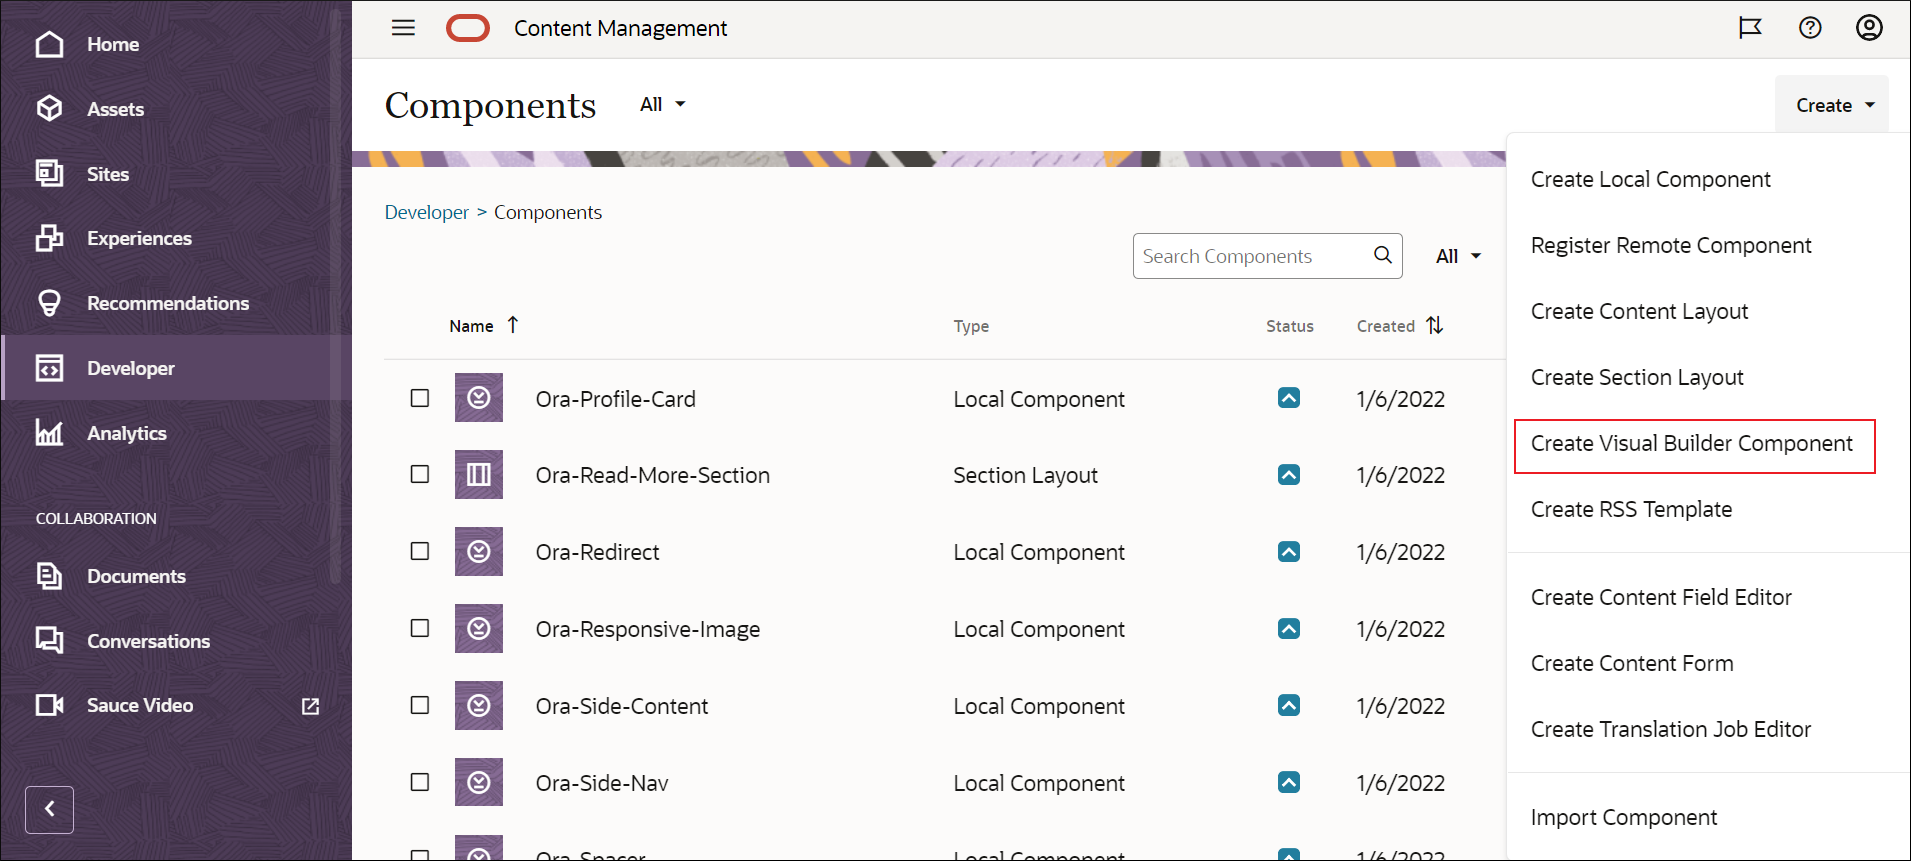The width and height of the screenshot is (1911, 861).
Task: Click the status icon for Ora-Profile-Card
Action: (1289, 398)
